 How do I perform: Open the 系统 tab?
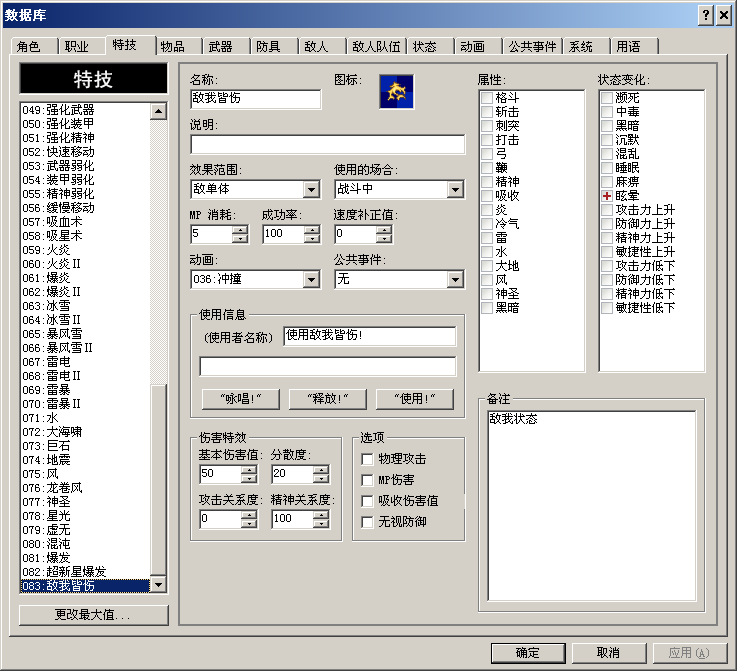586,47
